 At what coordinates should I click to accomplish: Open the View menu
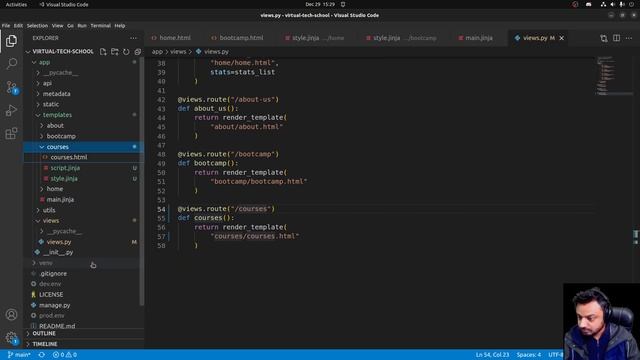[x=57, y=25]
